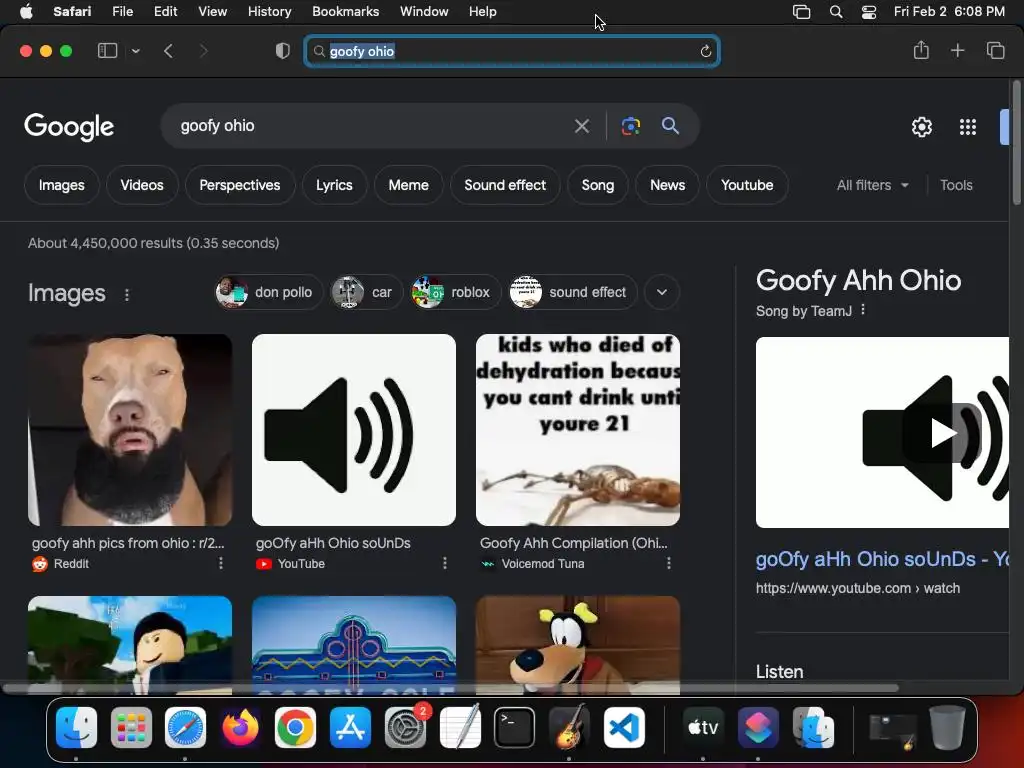
Task: Select the Song filter chip
Action: coord(598,185)
